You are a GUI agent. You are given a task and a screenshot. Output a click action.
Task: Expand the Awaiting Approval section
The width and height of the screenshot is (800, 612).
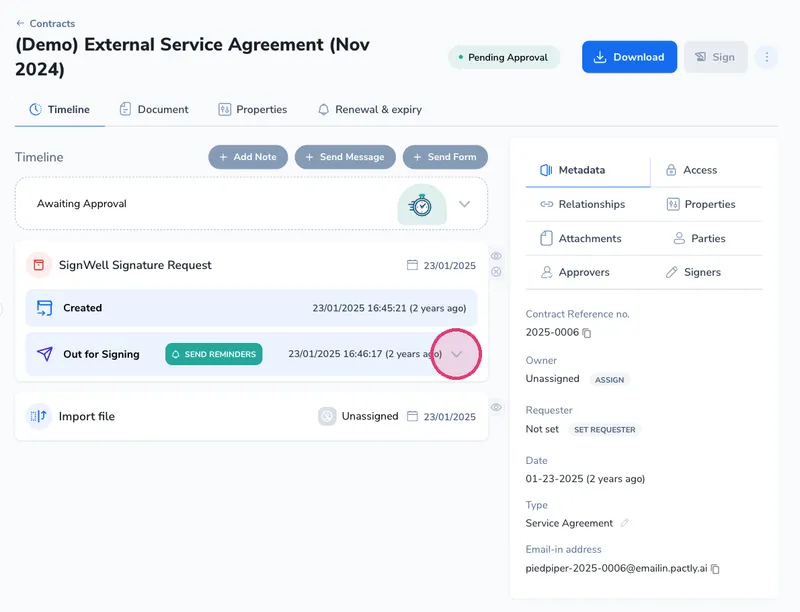point(464,204)
